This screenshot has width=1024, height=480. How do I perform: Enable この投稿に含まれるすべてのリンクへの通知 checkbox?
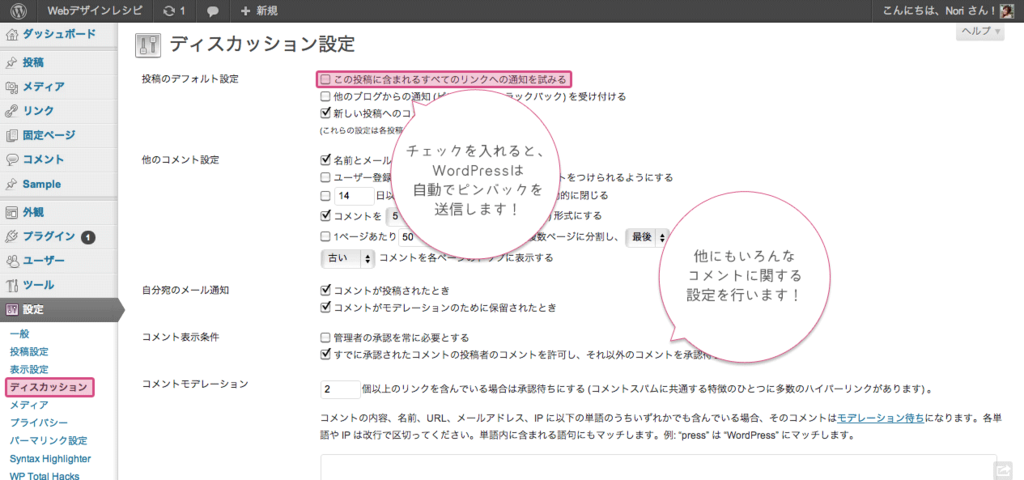[x=325, y=80]
